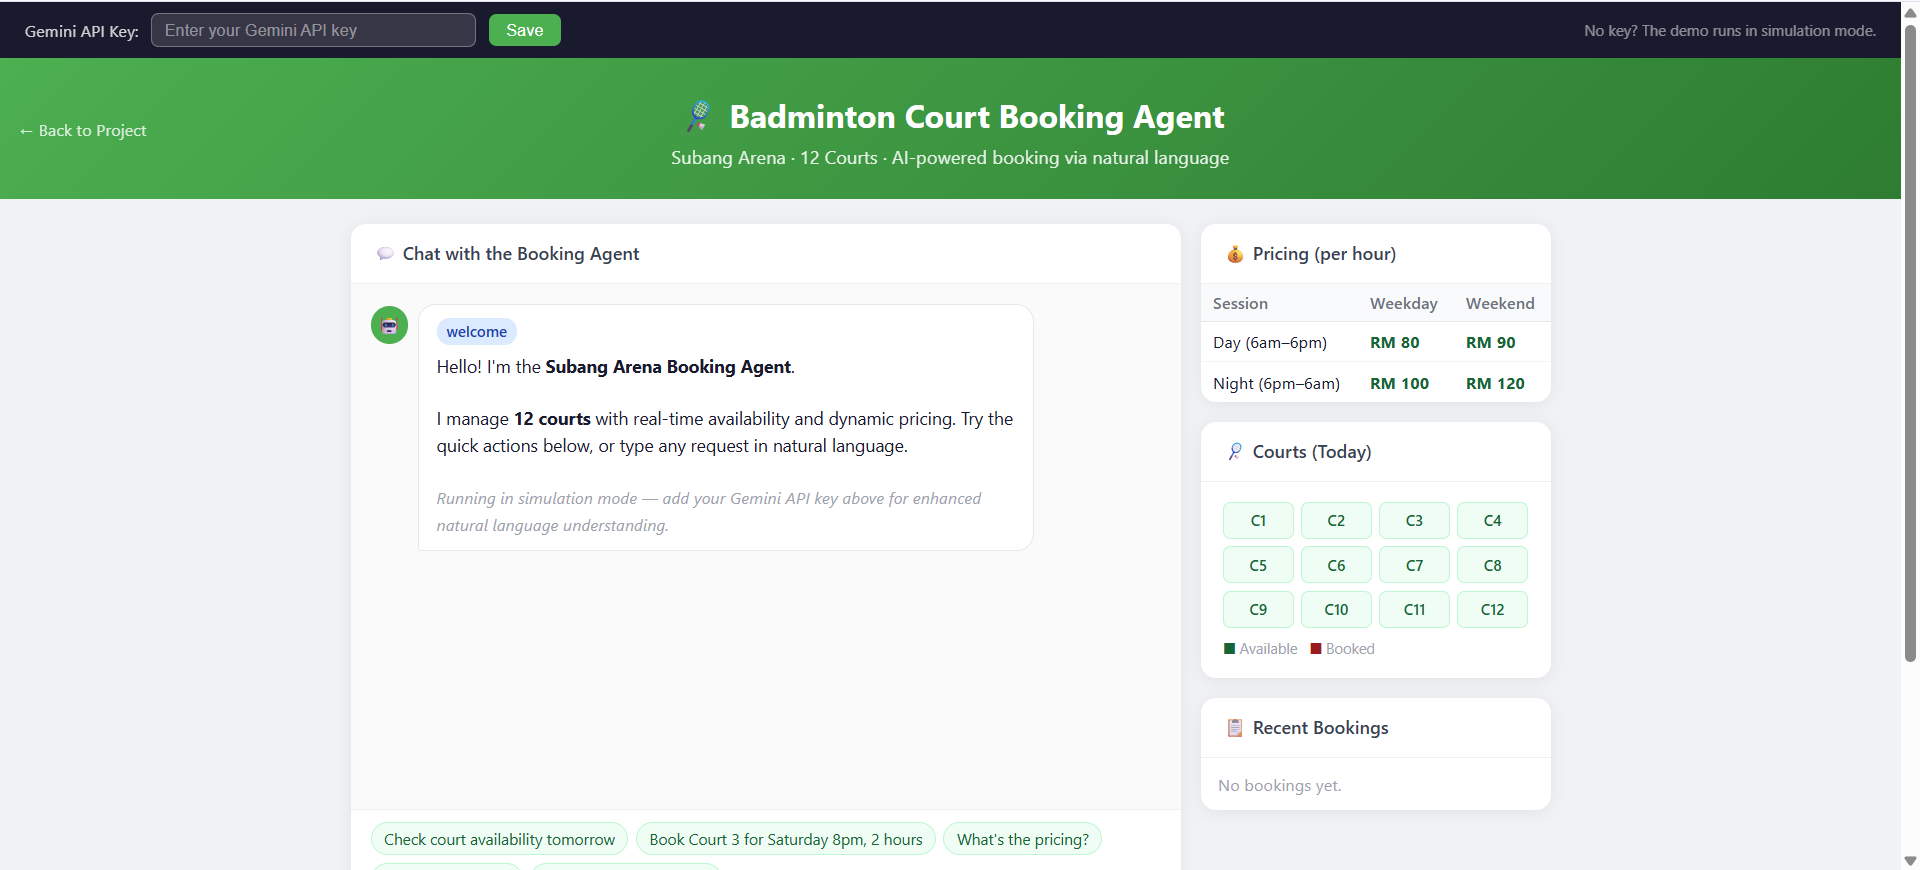Click the Weekday column header

[x=1403, y=303]
